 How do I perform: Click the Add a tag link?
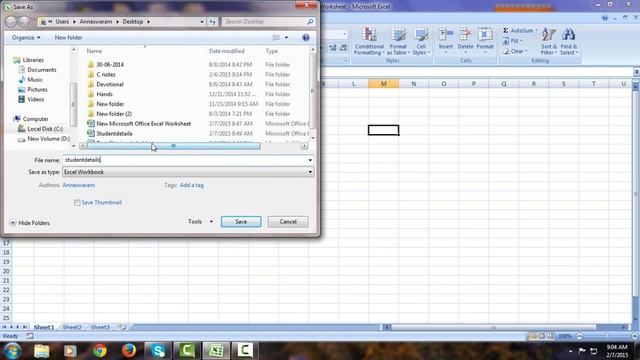pos(191,185)
